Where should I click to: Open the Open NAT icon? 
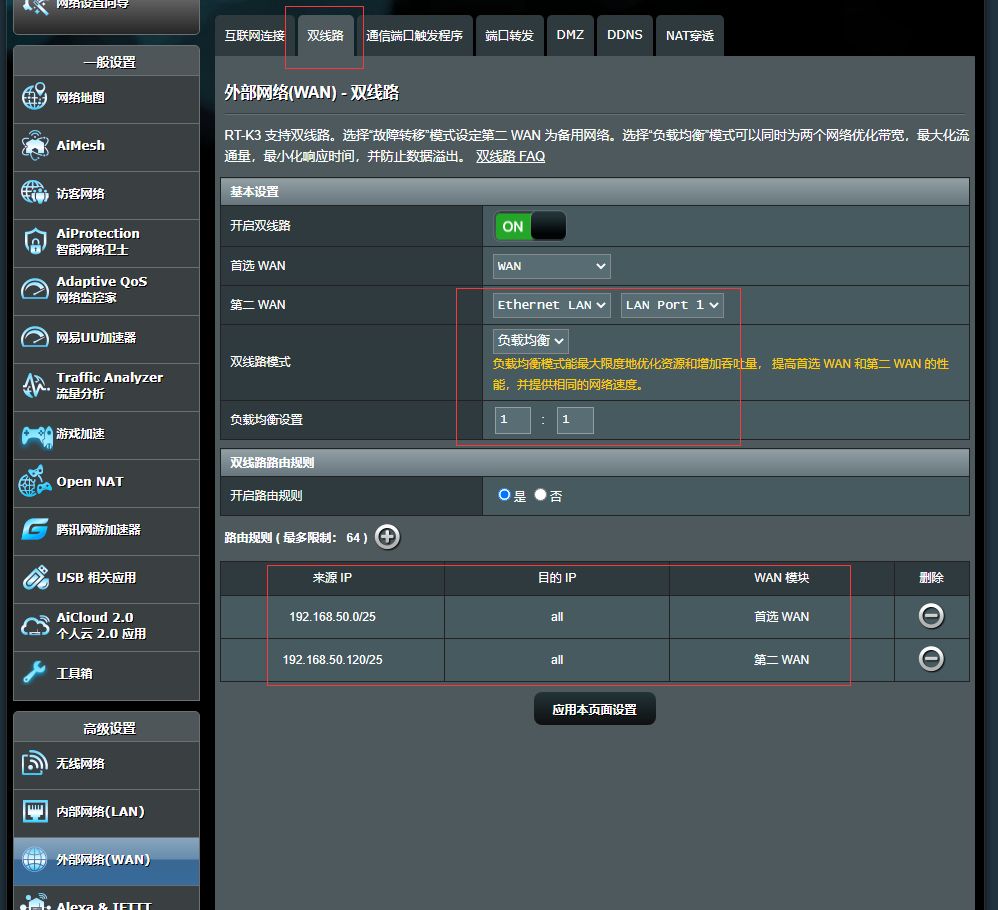(34, 481)
